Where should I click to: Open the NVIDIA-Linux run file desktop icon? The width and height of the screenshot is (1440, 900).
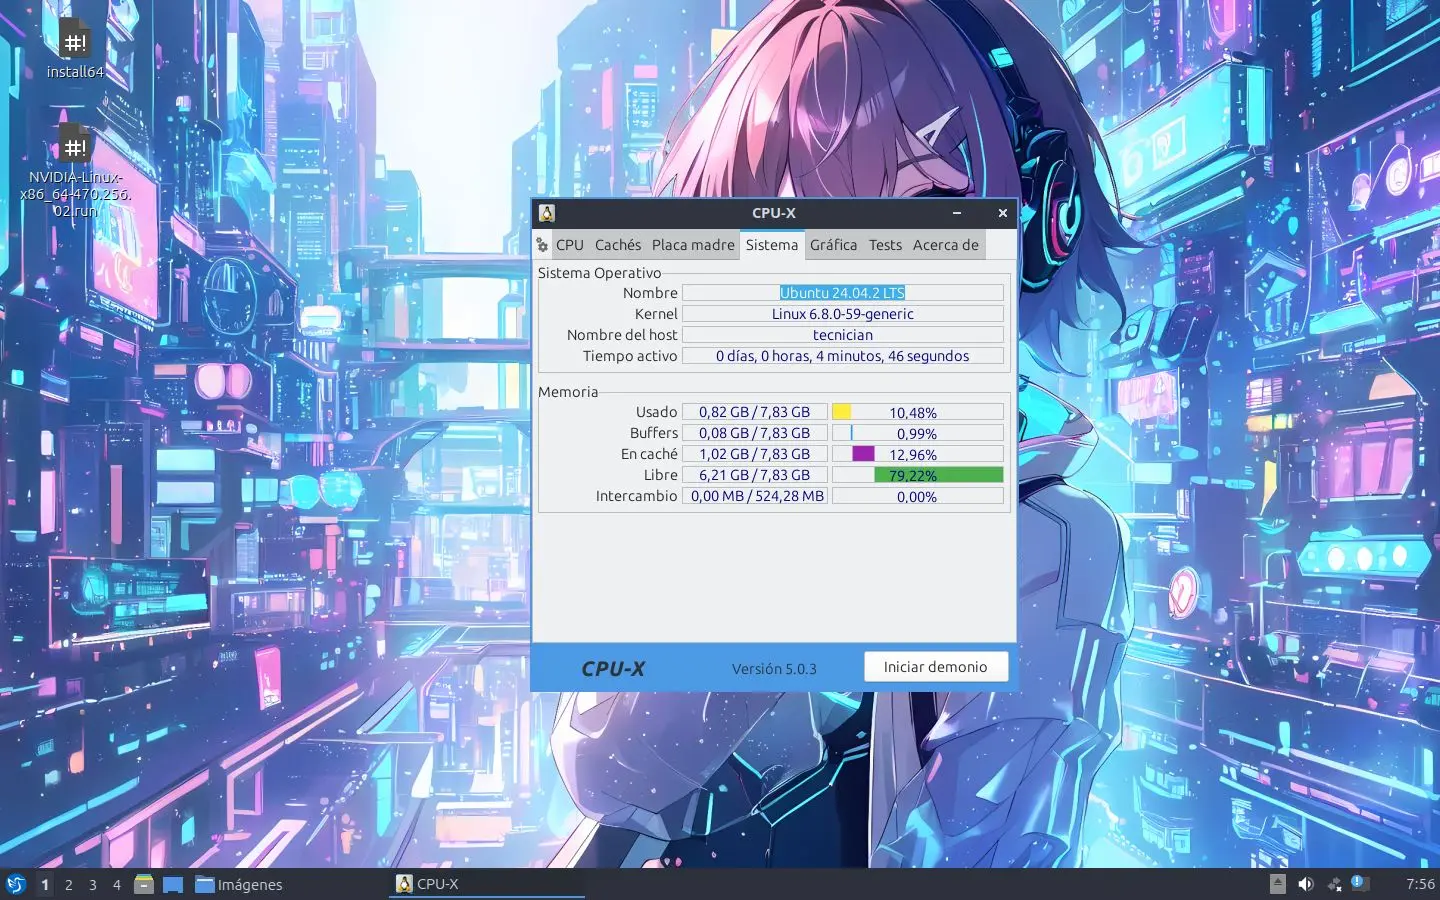pos(75,170)
